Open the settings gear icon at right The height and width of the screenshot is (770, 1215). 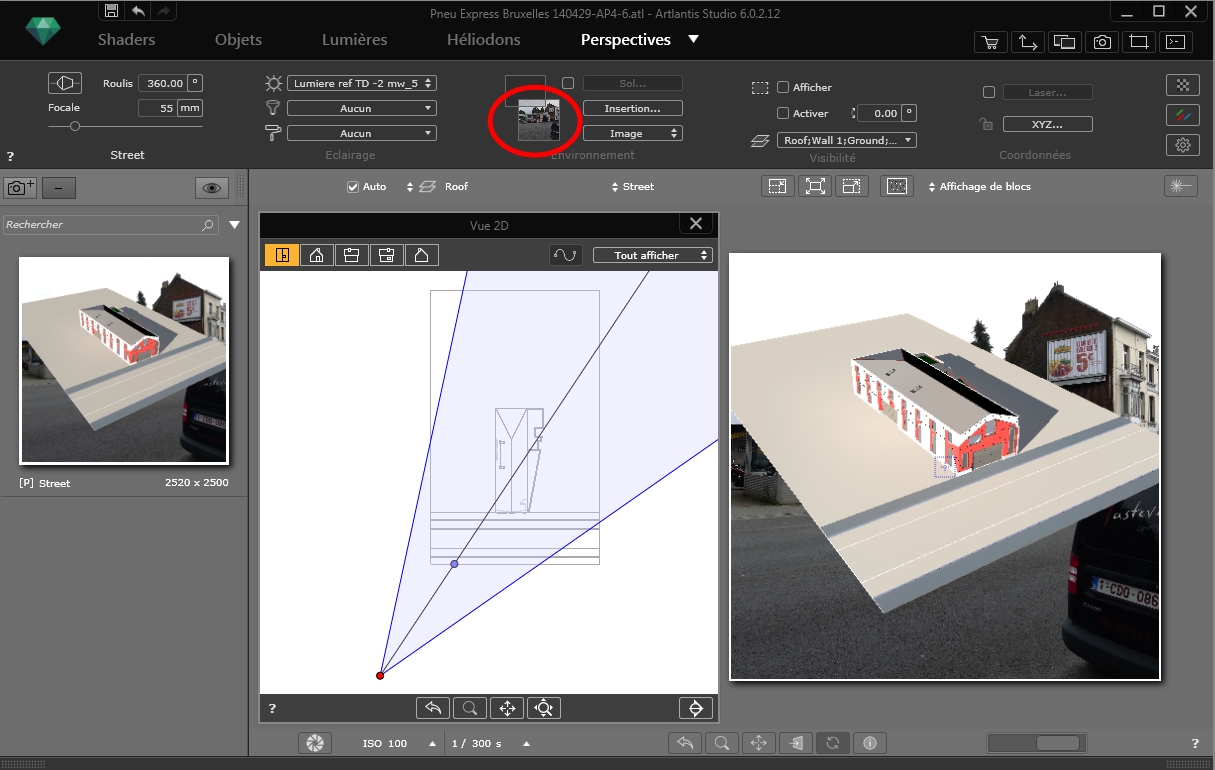pyautogui.click(x=1183, y=145)
